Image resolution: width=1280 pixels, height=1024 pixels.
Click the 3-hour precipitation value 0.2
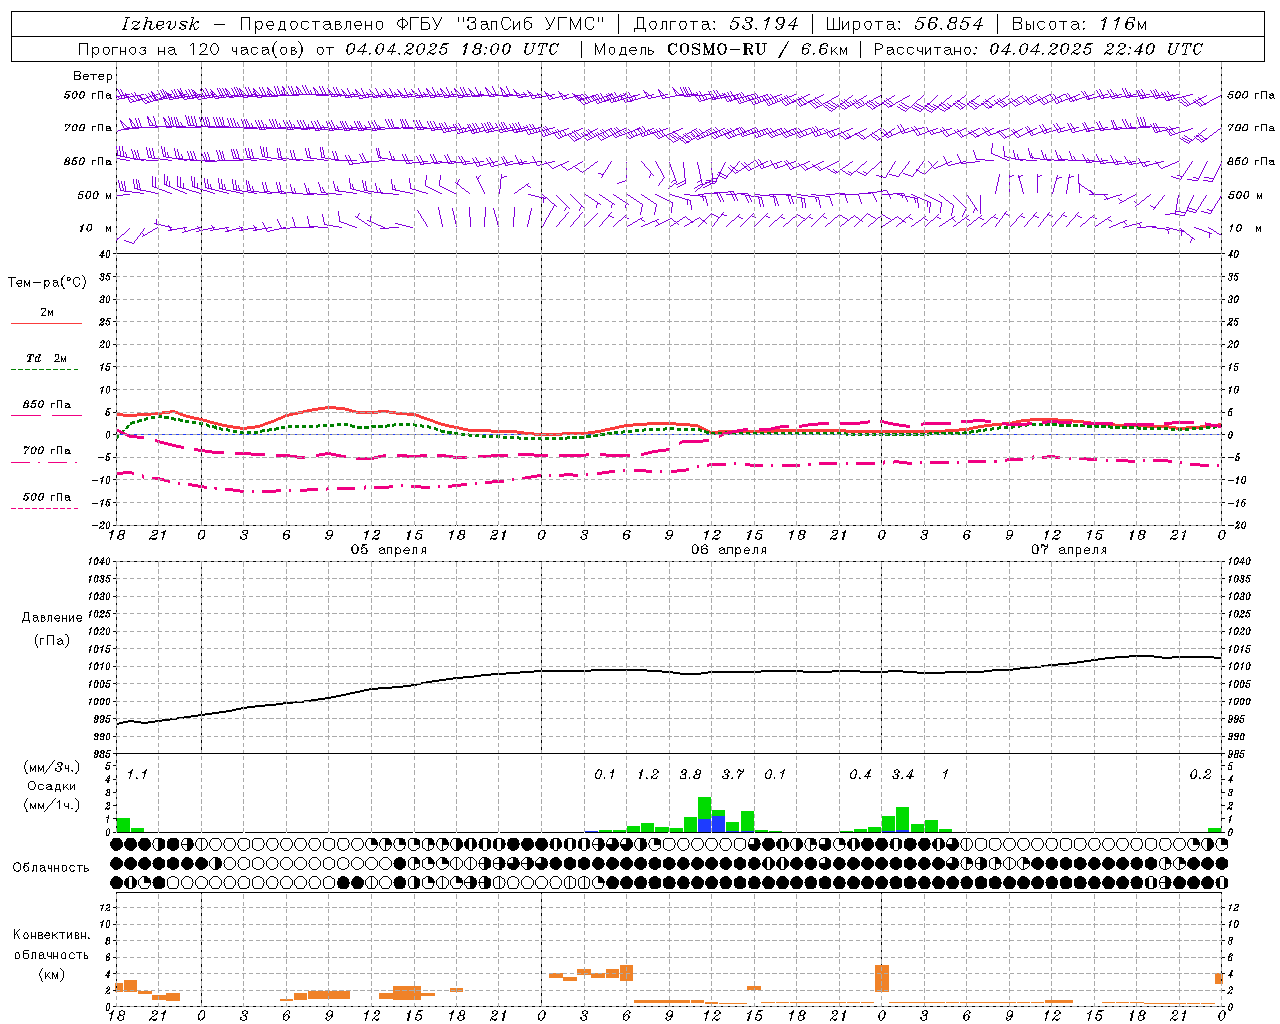point(1201,775)
